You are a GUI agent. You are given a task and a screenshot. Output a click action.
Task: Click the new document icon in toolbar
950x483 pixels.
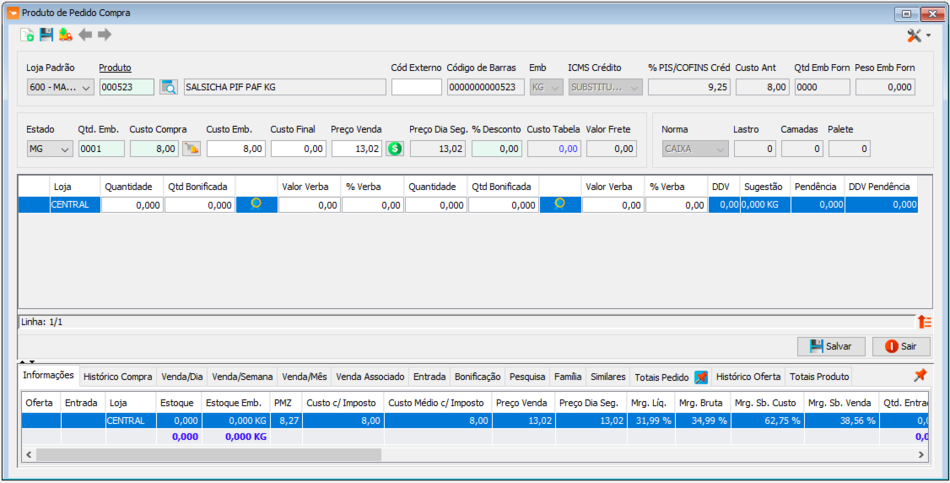click(x=27, y=35)
